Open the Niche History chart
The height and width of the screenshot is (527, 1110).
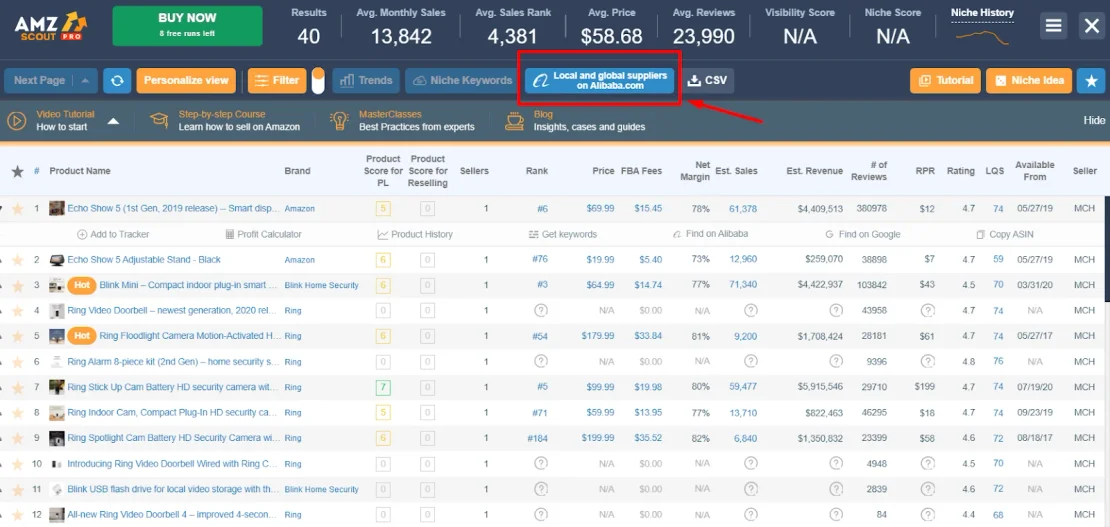click(x=982, y=27)
